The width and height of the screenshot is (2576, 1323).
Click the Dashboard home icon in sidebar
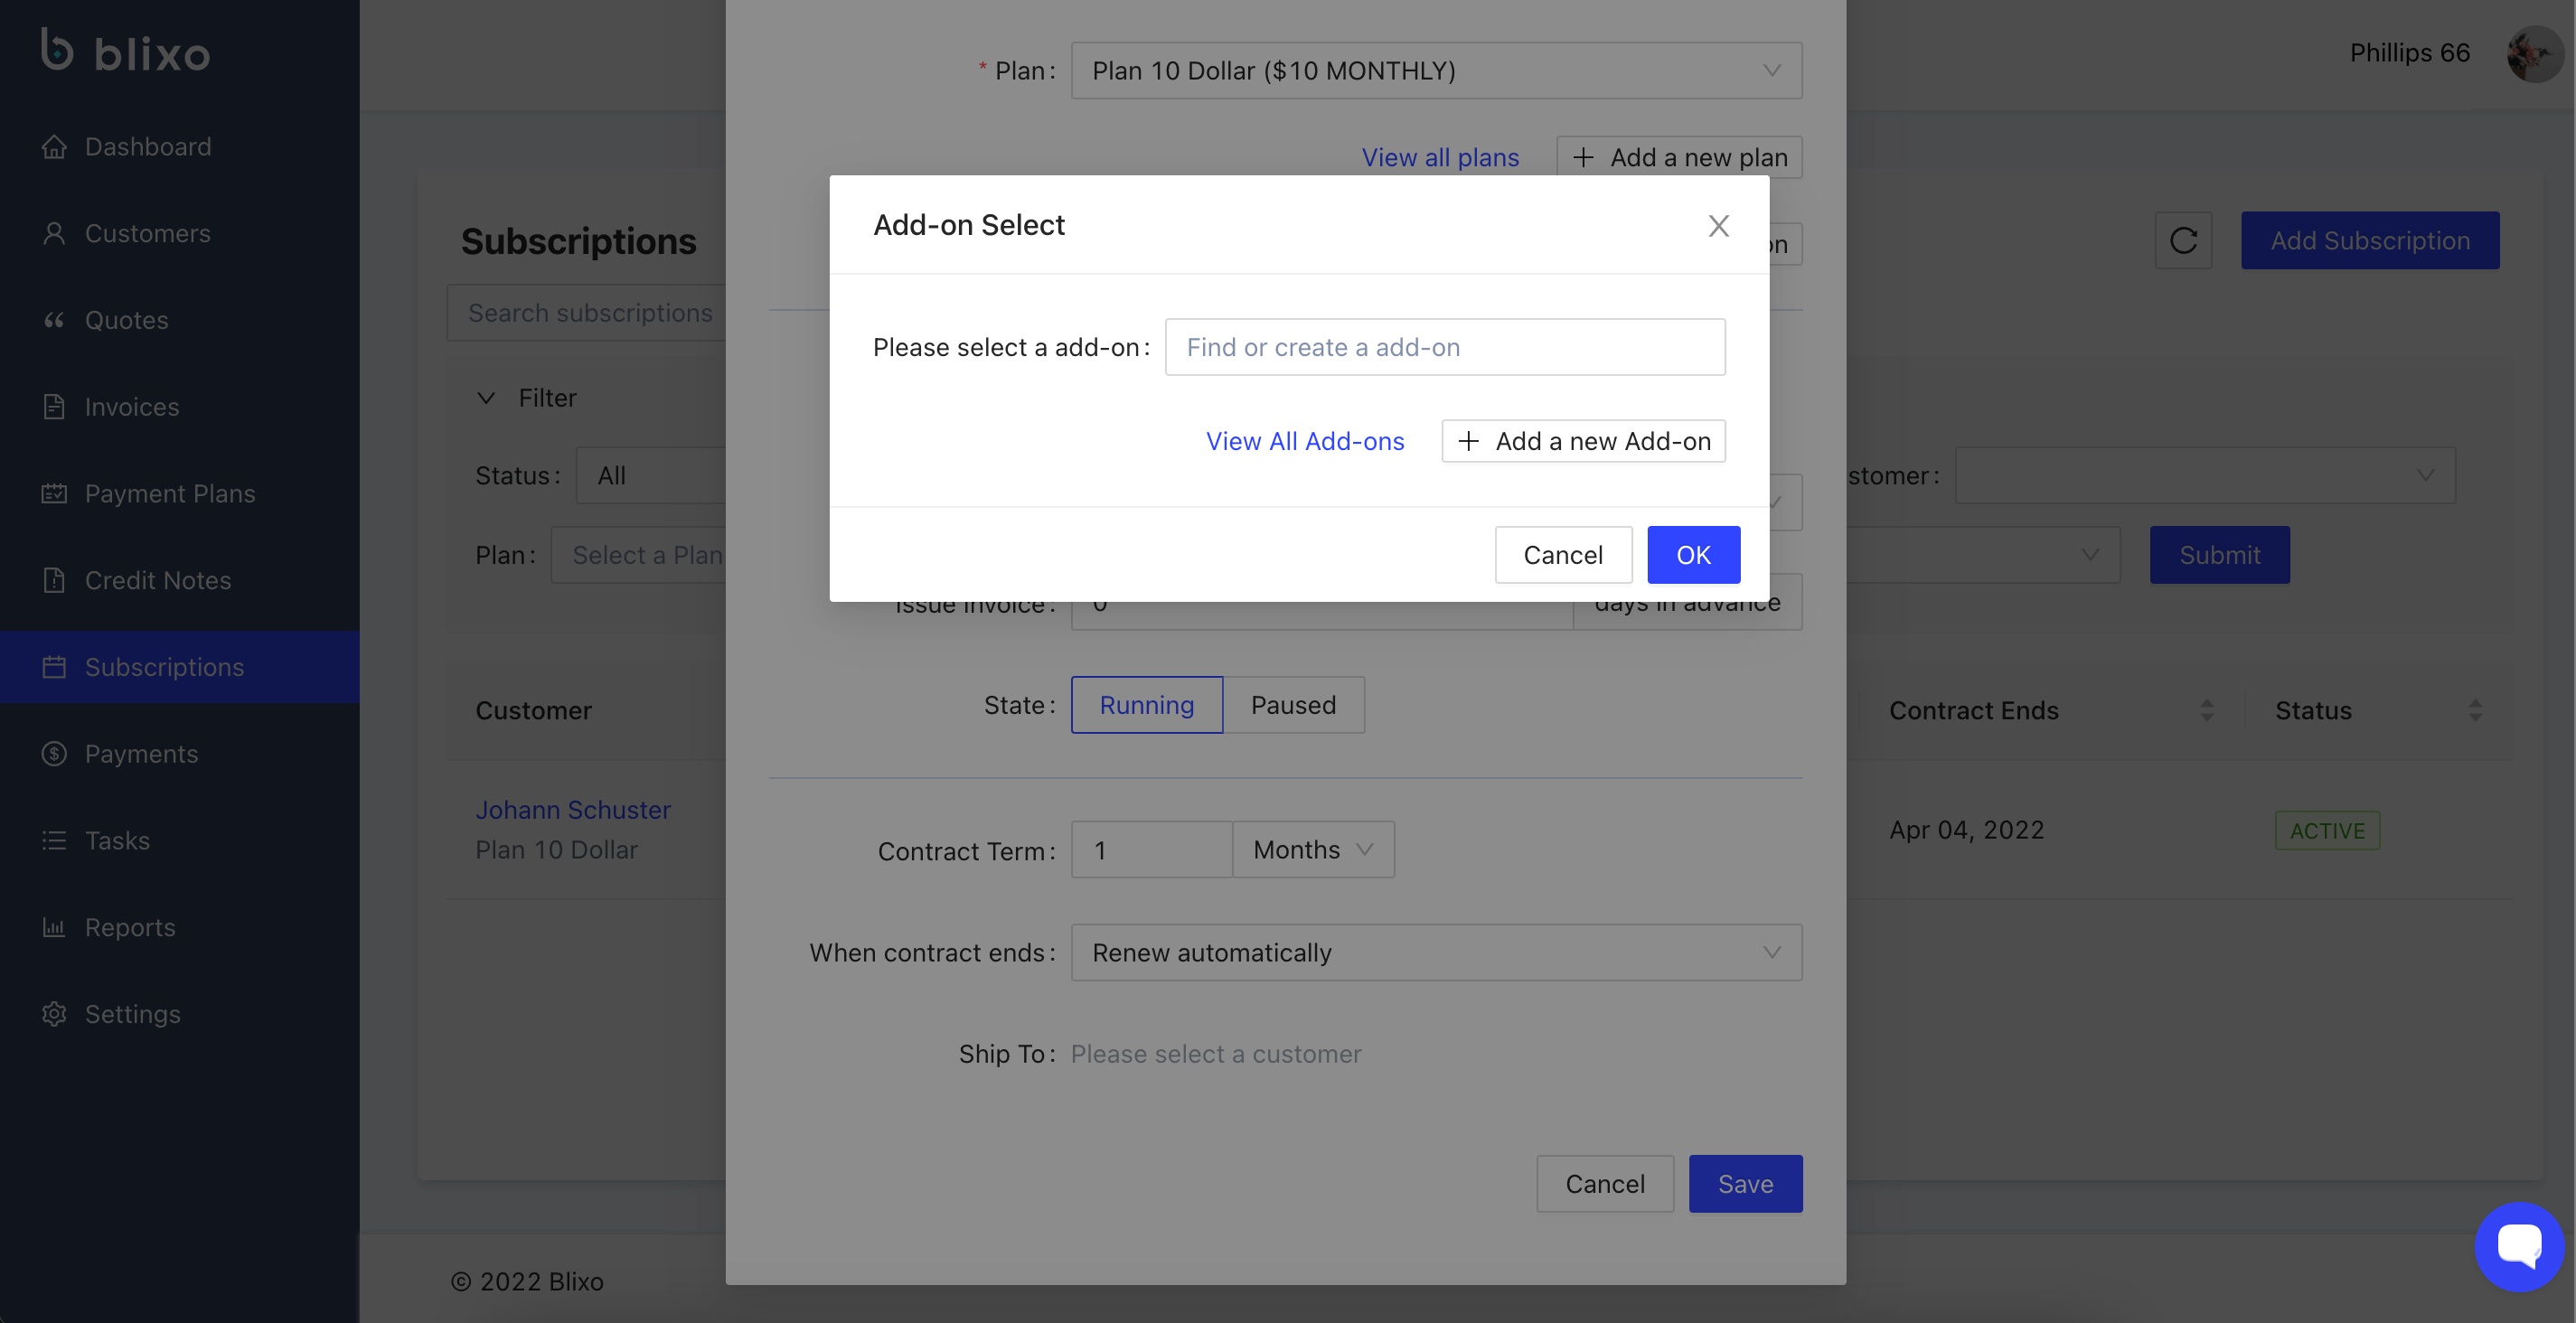(54, 147)
